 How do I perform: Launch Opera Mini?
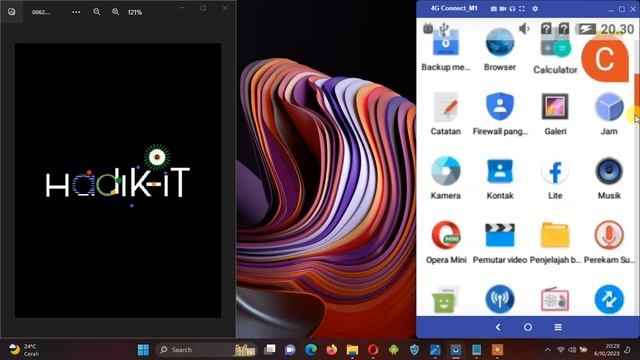tap(446, 242)
